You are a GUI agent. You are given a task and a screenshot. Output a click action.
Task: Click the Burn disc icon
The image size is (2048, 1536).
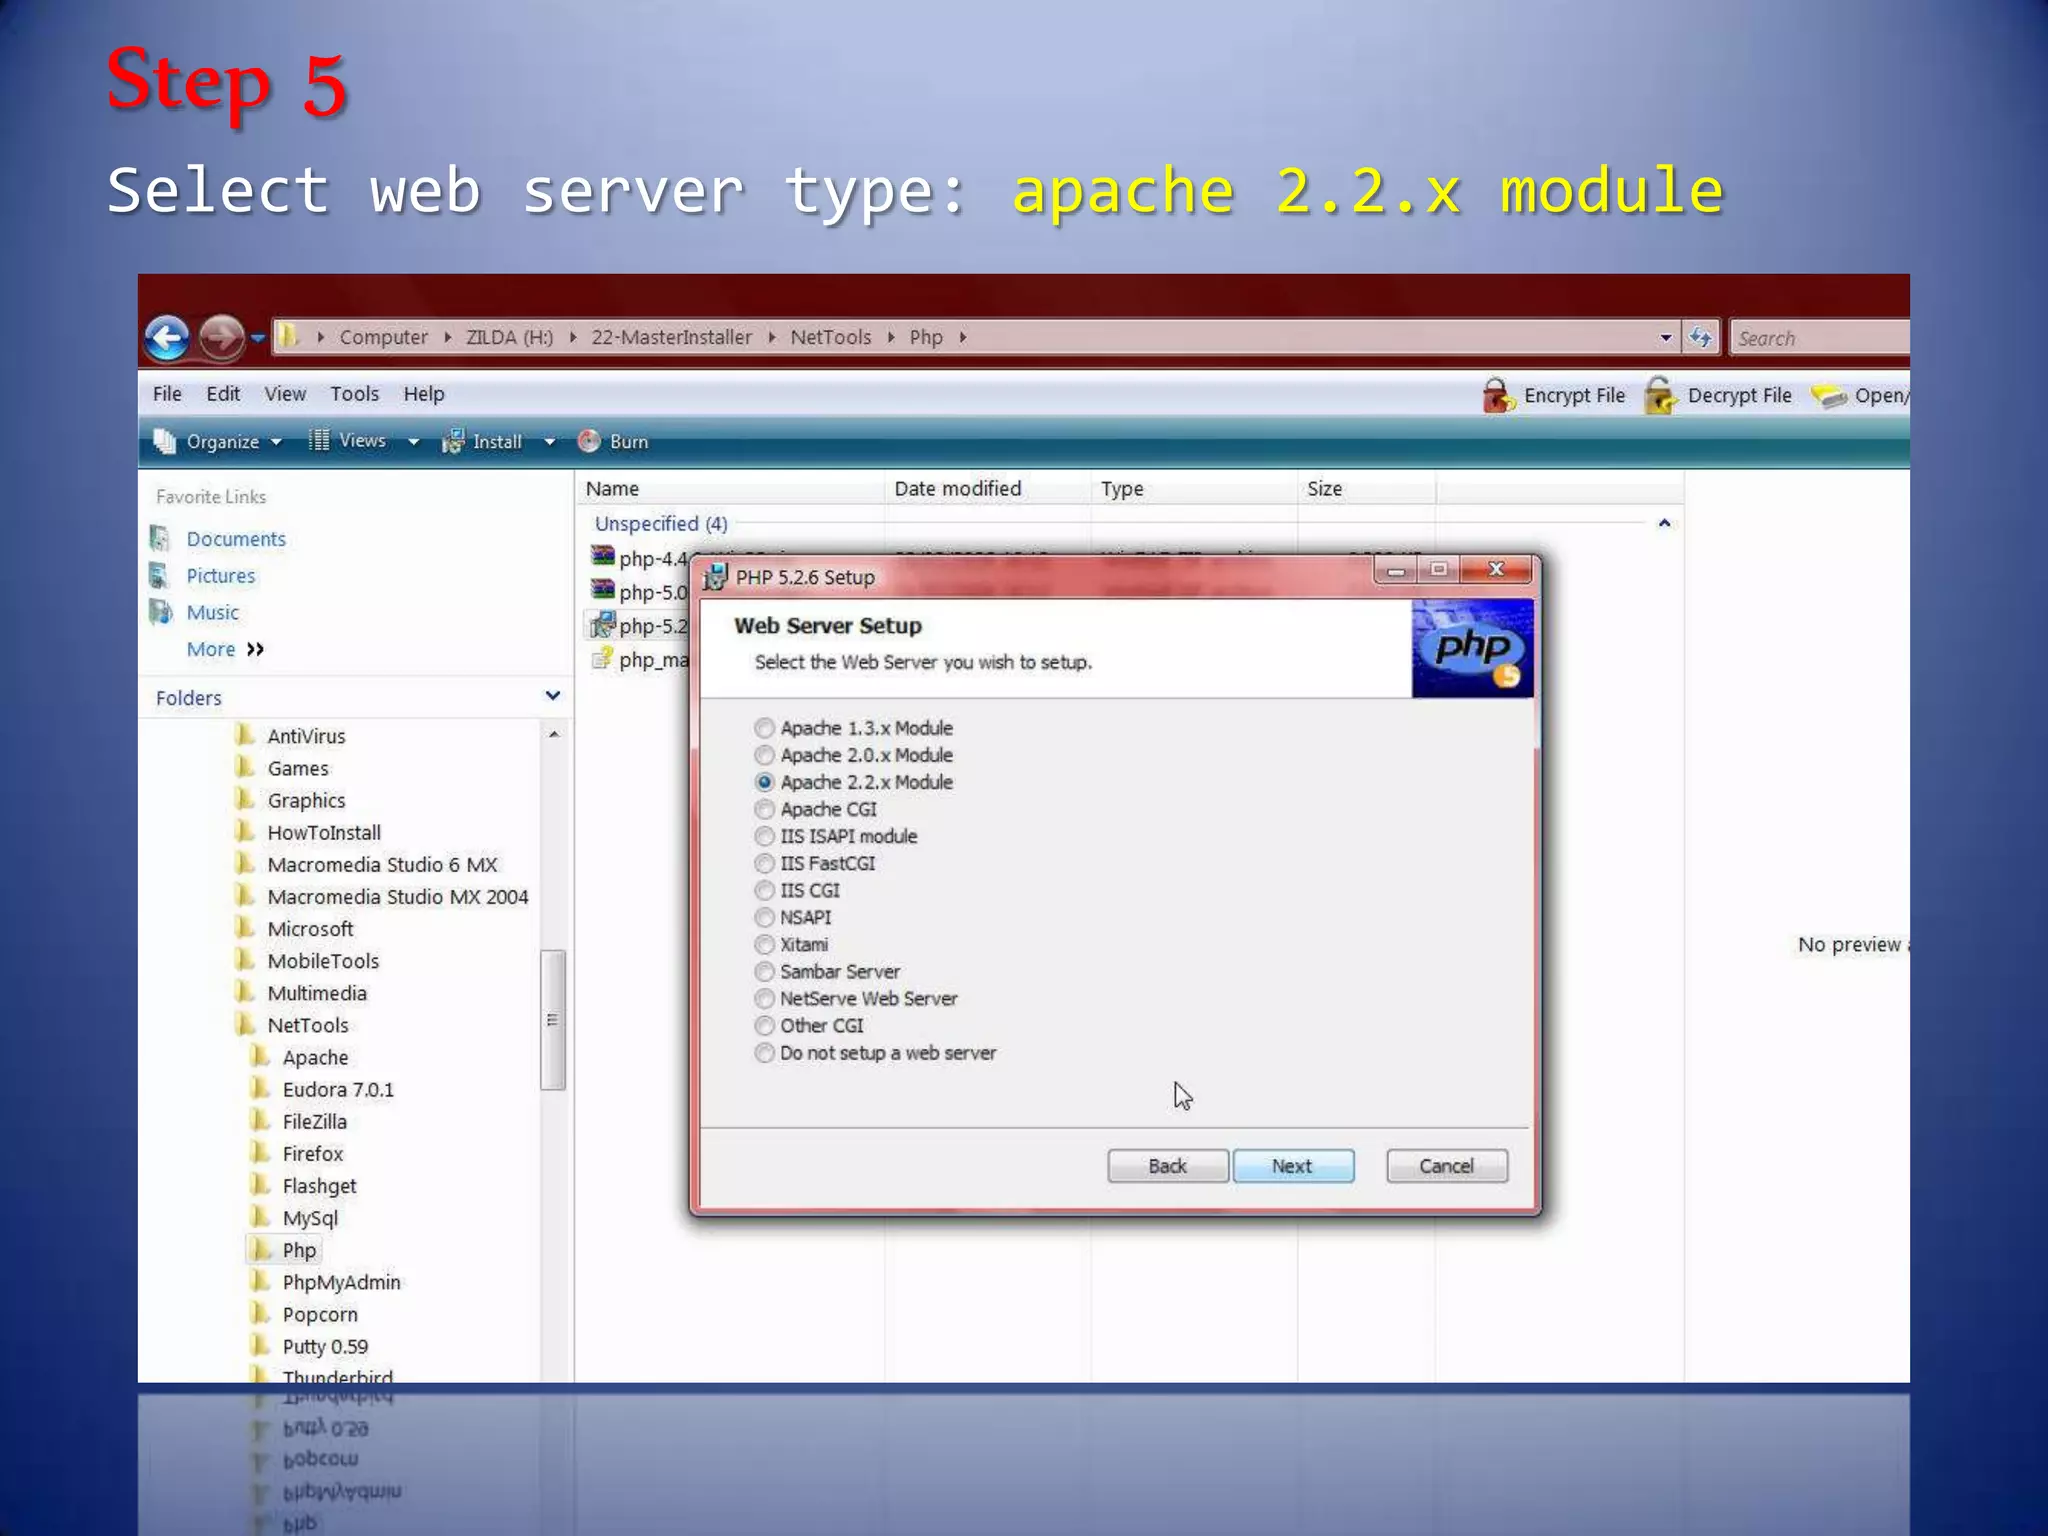tap(589, 441)
